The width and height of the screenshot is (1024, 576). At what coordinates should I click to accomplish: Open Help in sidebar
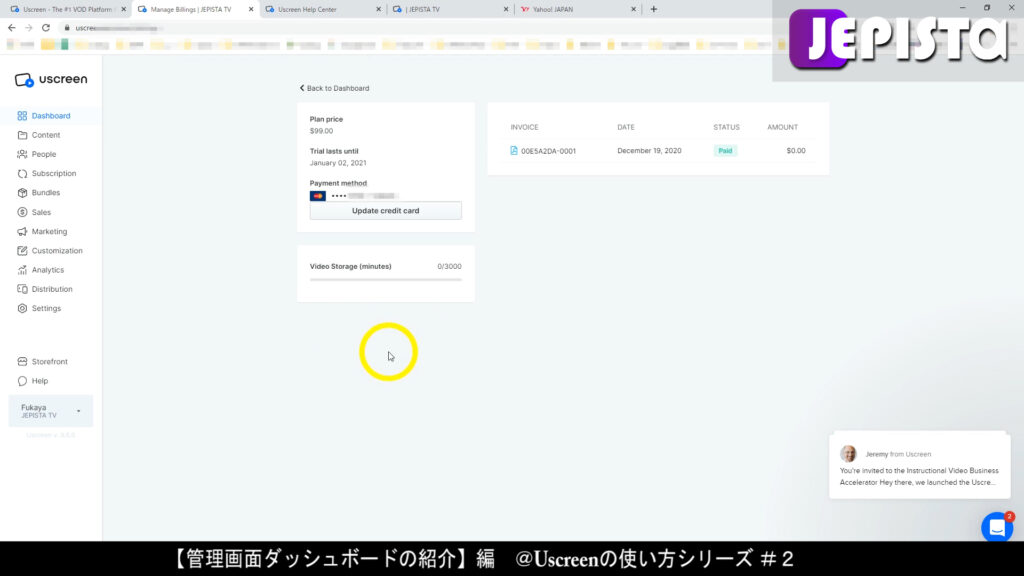pos(40,381)
